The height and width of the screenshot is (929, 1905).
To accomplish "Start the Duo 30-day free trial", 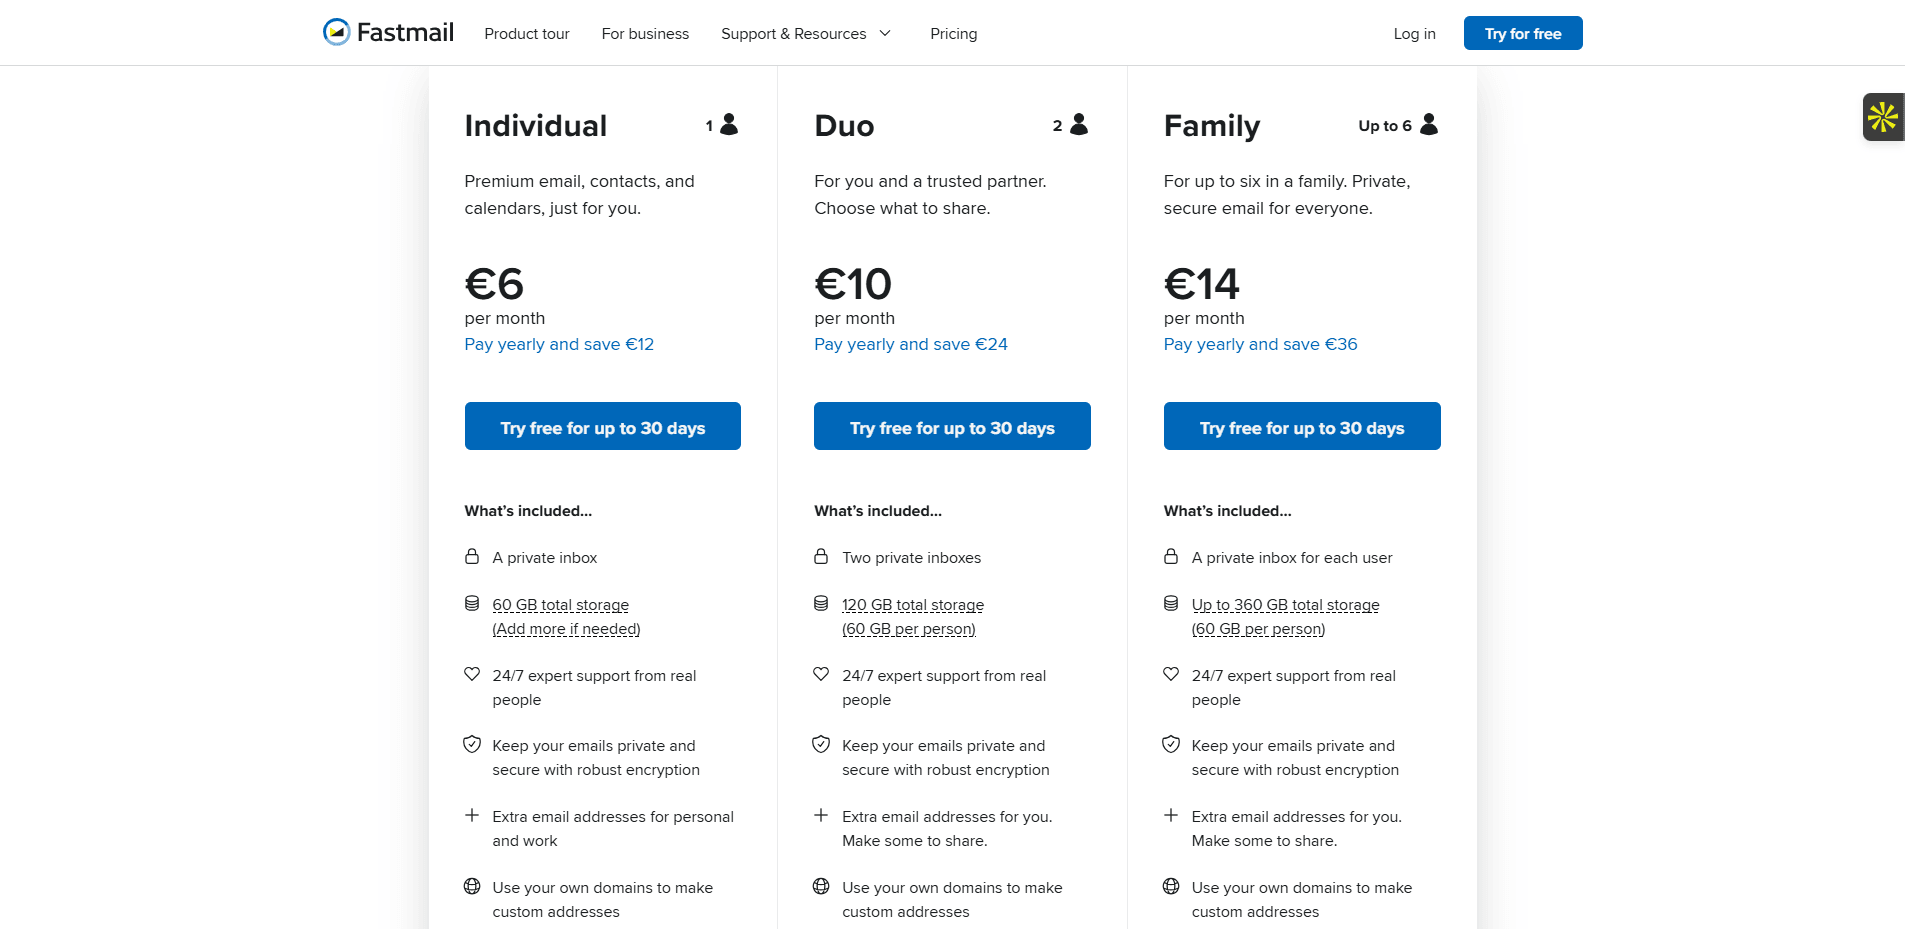I will (951, 426).
